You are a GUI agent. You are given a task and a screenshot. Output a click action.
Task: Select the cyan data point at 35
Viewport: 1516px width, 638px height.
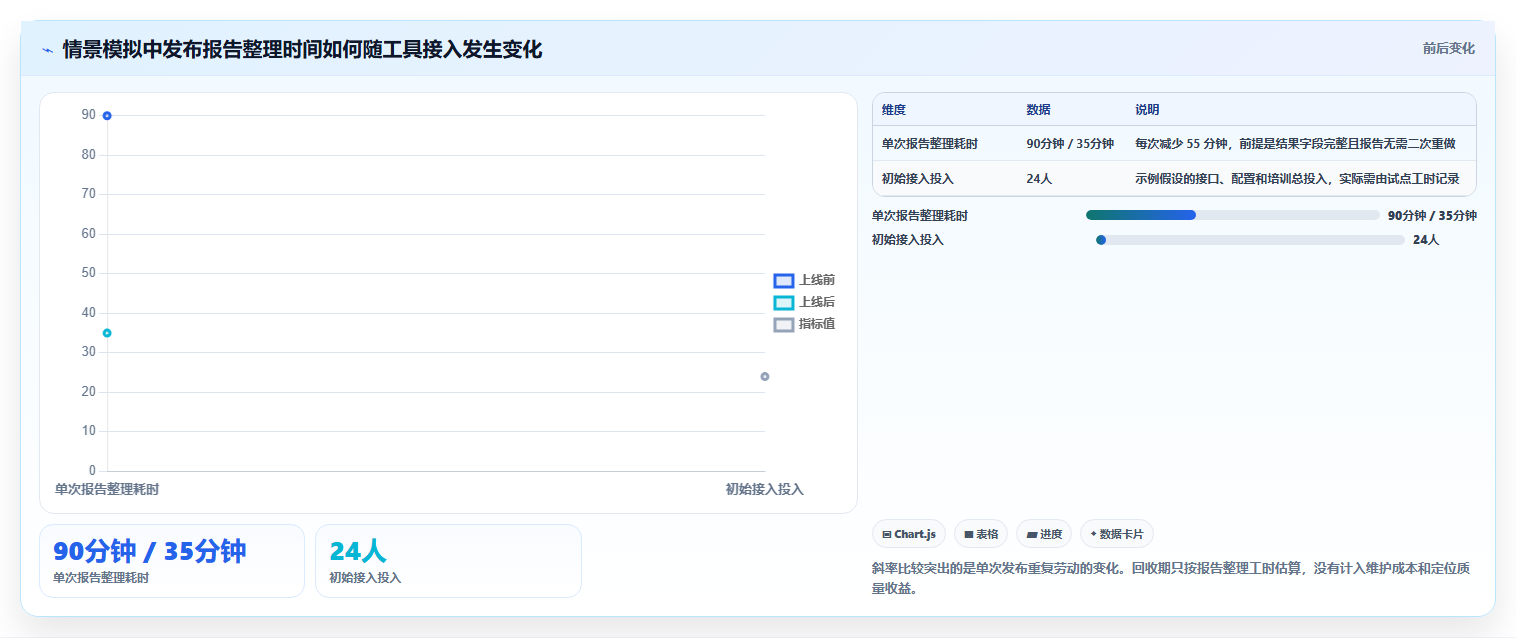click(107, 333)
